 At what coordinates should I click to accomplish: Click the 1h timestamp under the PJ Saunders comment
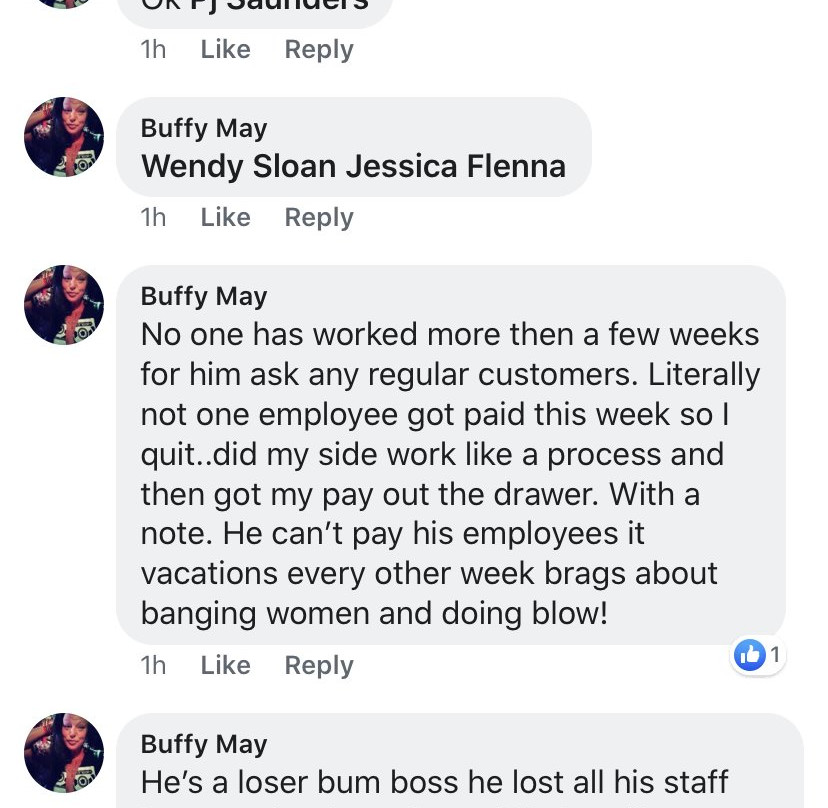point(153,49)
